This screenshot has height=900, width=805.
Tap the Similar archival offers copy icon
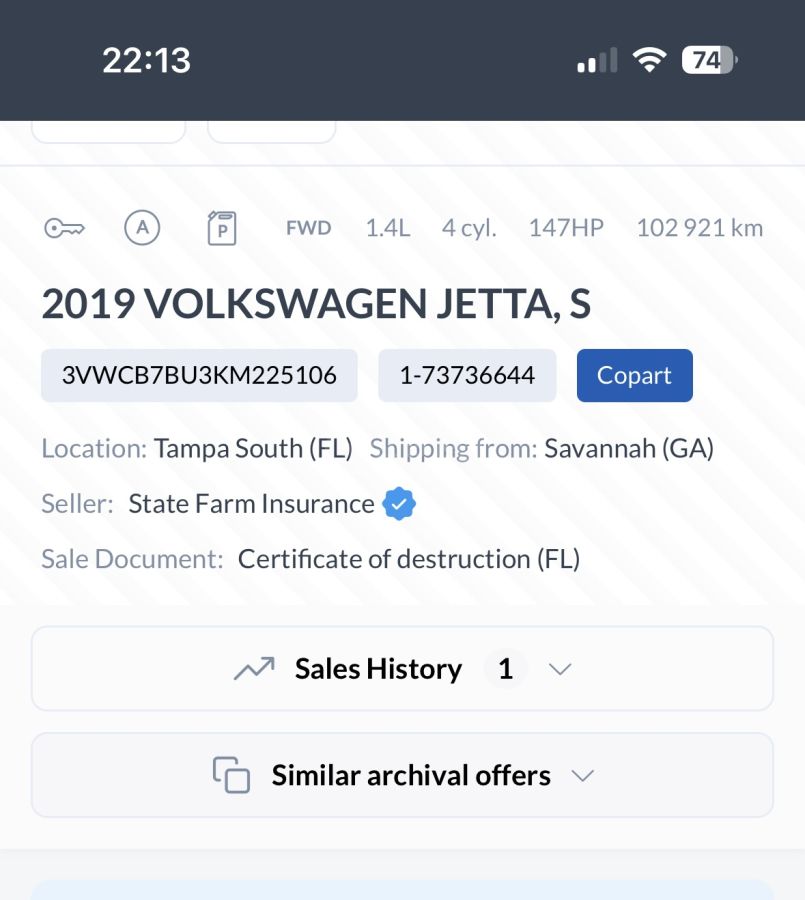[x=231, y=775]
